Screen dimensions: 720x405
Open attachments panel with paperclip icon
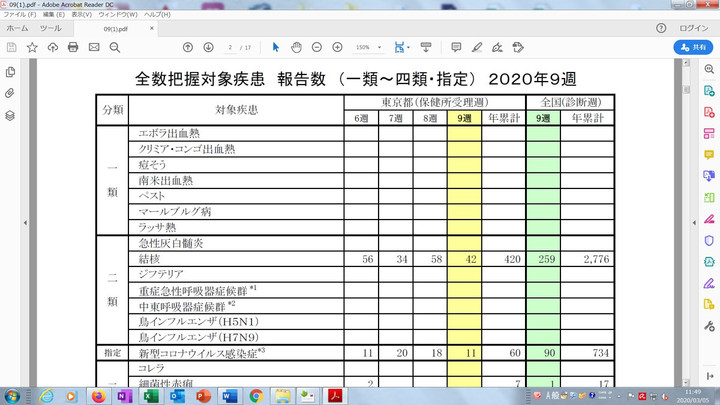(10, 93)
